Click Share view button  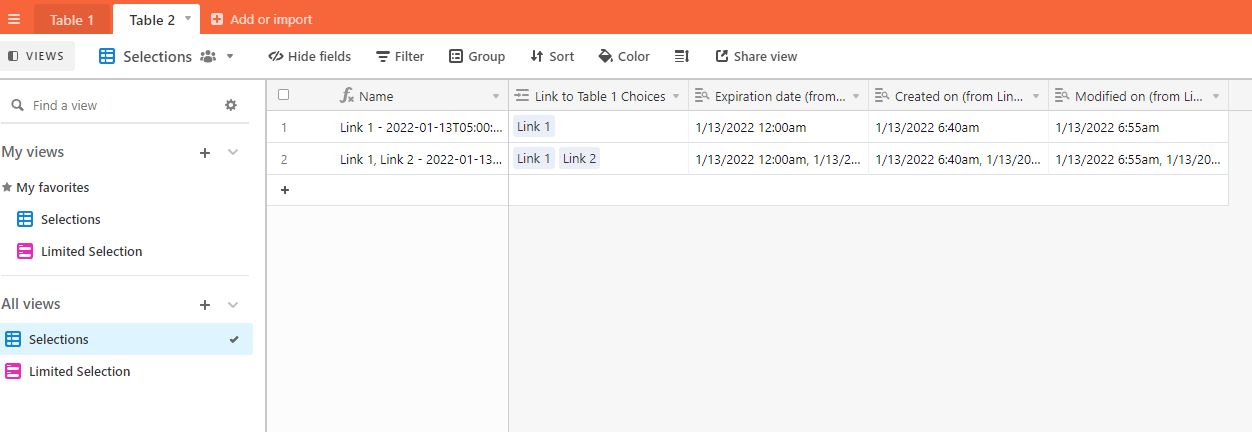(x=756, y=56)
